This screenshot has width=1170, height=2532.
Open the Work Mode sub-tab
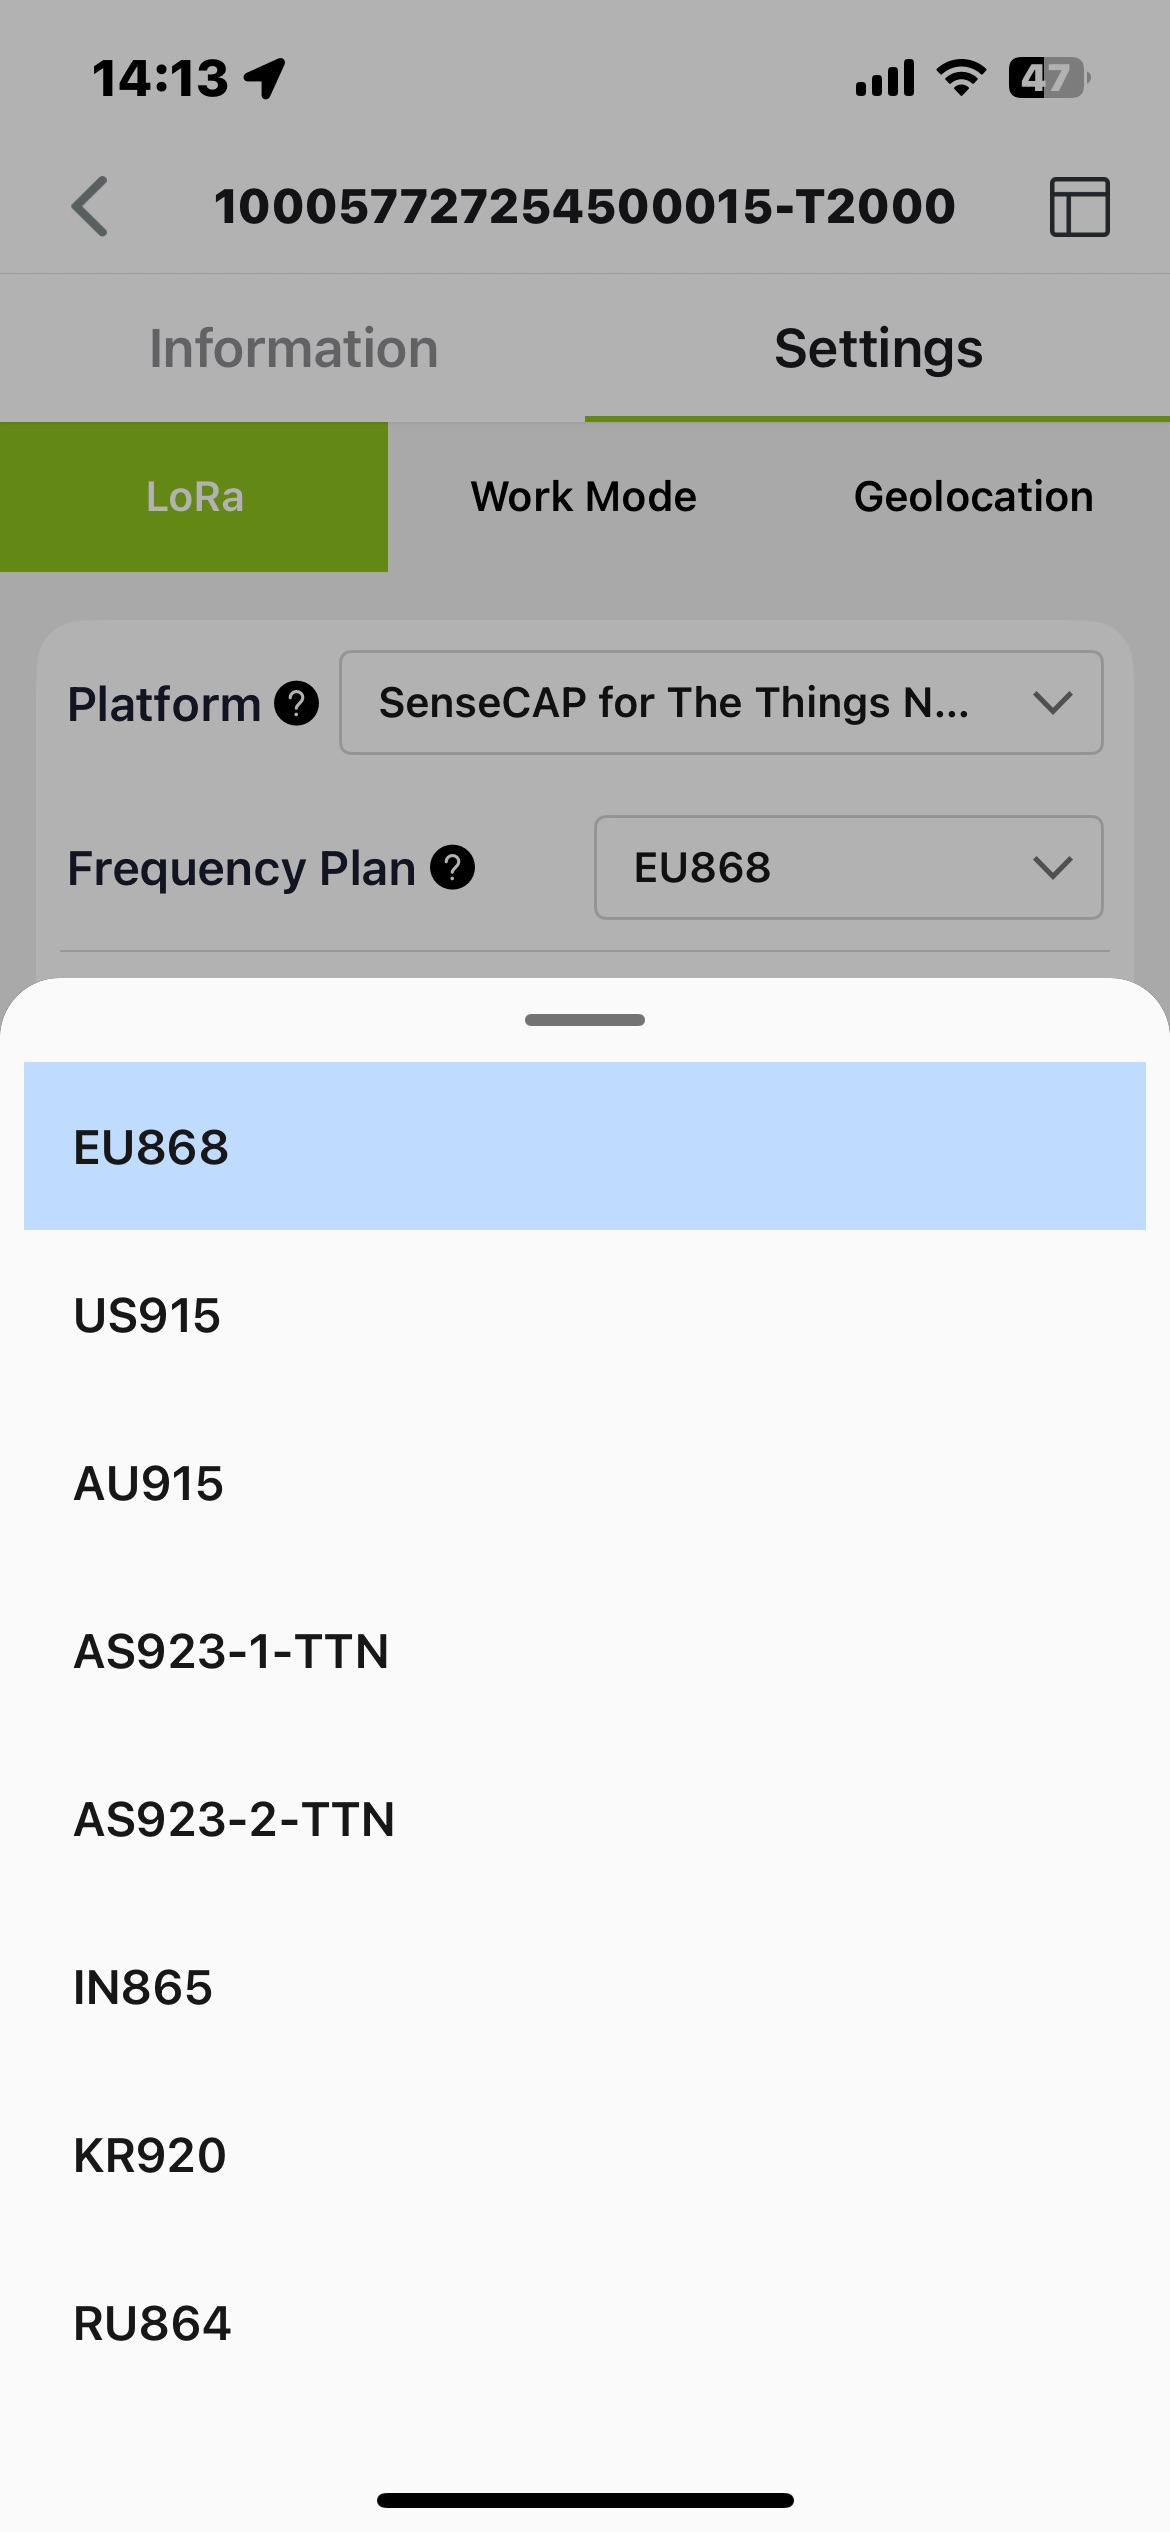(584, 497)
